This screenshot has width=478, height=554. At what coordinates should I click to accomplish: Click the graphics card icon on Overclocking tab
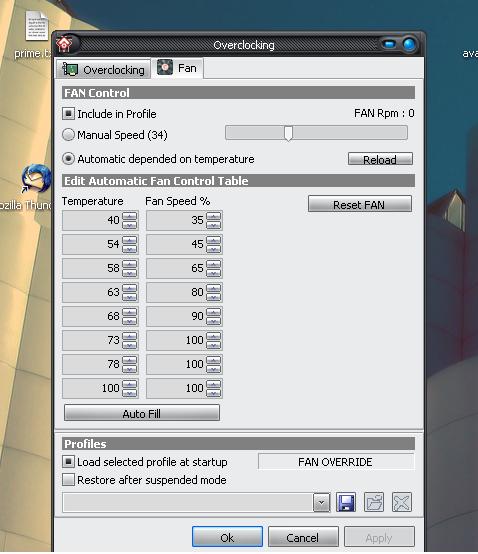pos(70,69)
